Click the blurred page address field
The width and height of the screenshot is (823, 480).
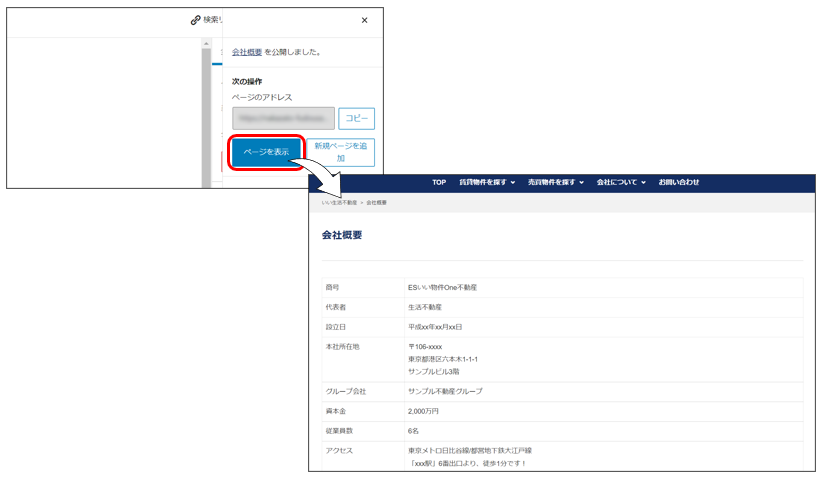point(283,118)
